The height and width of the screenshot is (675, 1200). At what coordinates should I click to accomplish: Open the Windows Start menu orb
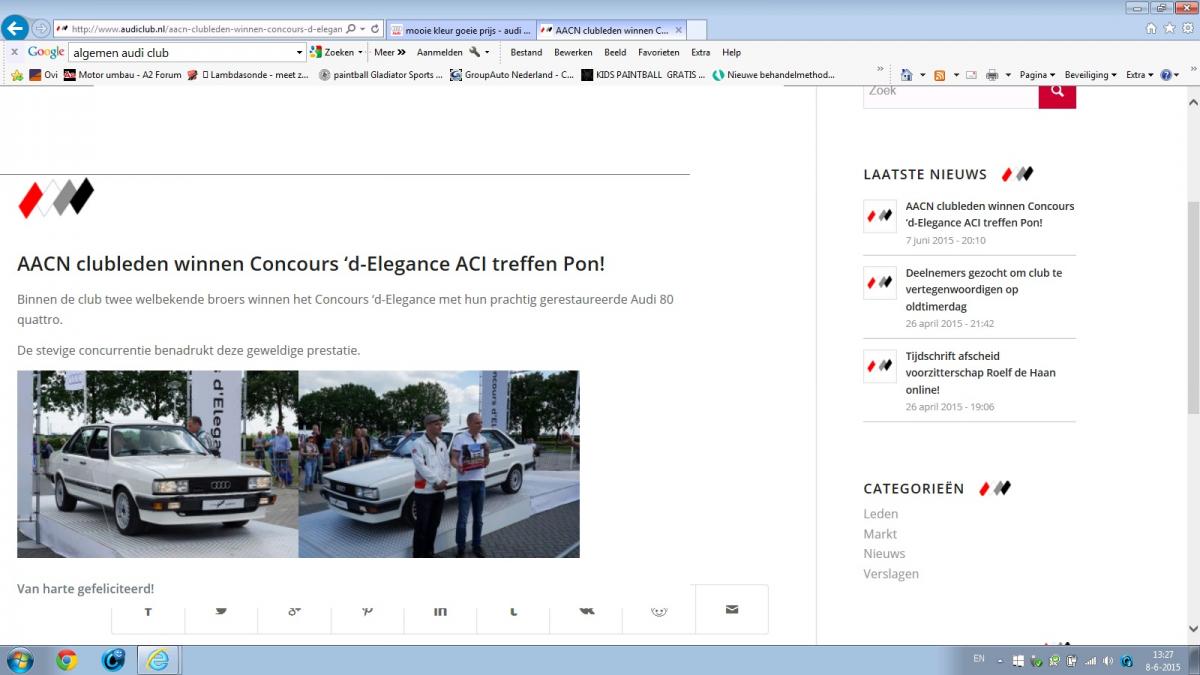(19, 660)
